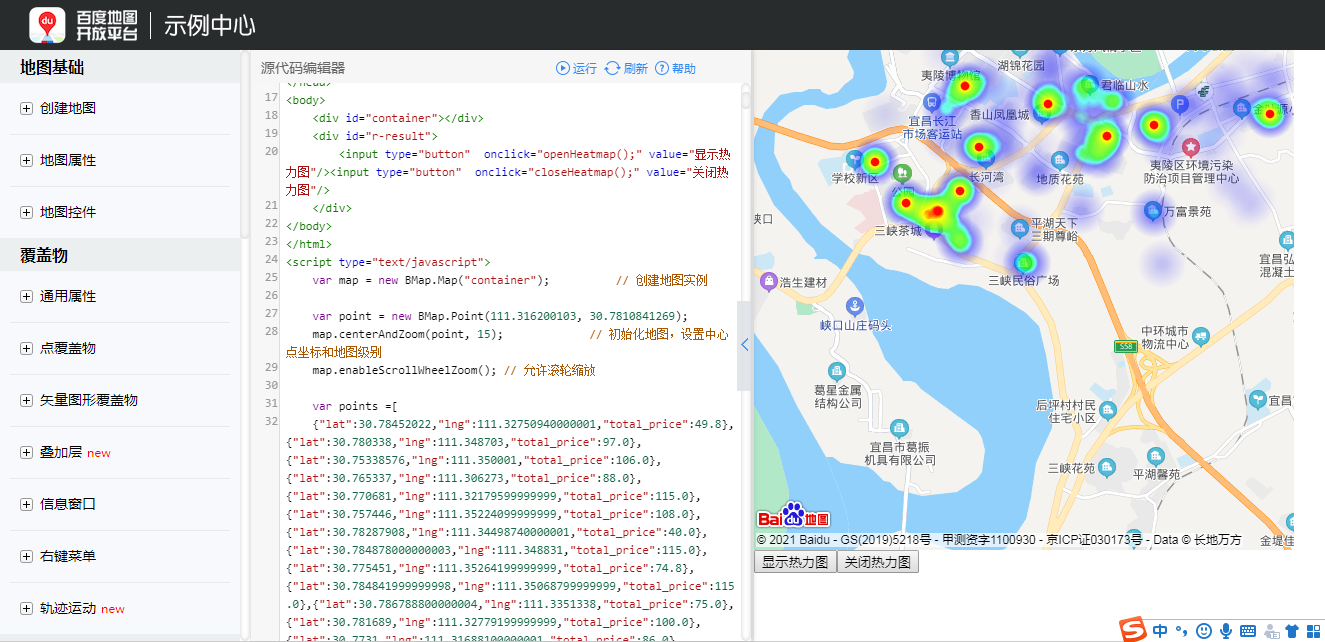Click the 关闭热力图 button
The image size is (1325, 642).
tap(878, 561)
